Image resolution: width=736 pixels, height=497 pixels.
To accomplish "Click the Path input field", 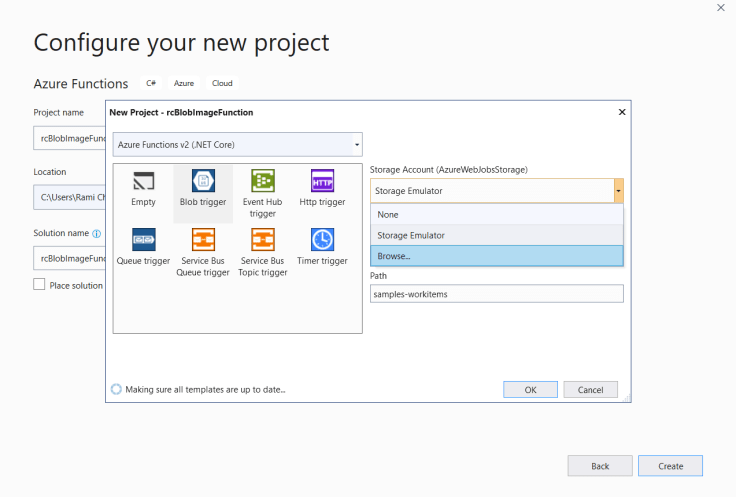I will click(496, 294).
